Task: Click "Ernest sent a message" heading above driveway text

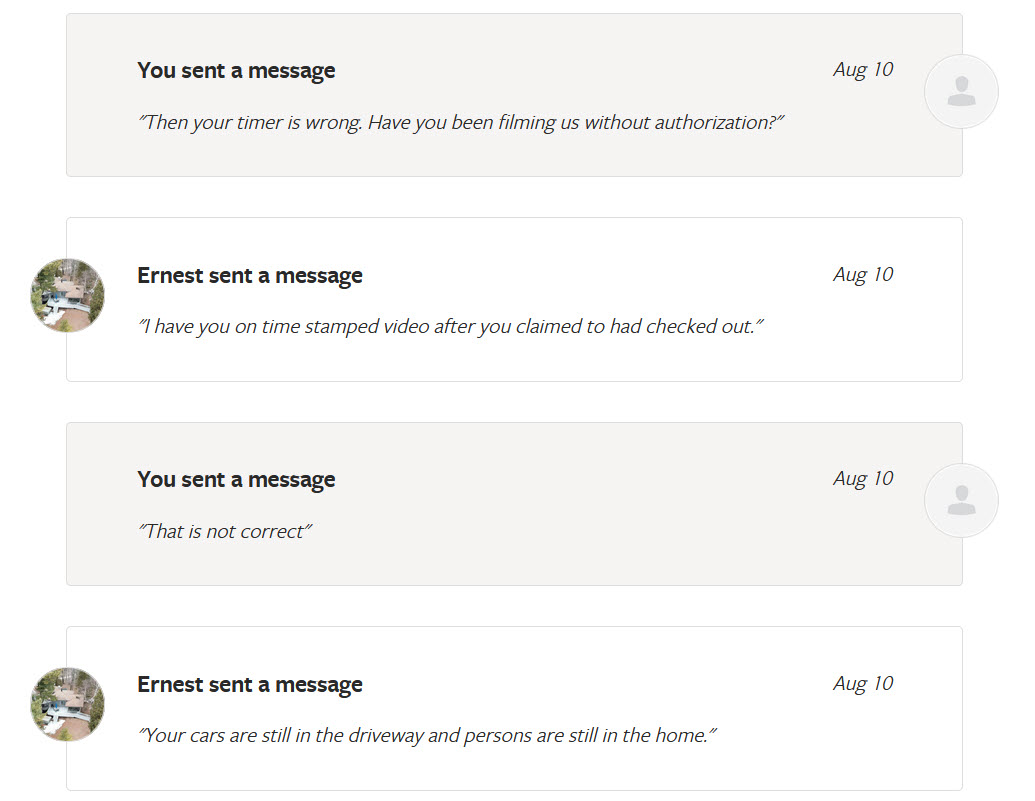Action: point(250,685)
